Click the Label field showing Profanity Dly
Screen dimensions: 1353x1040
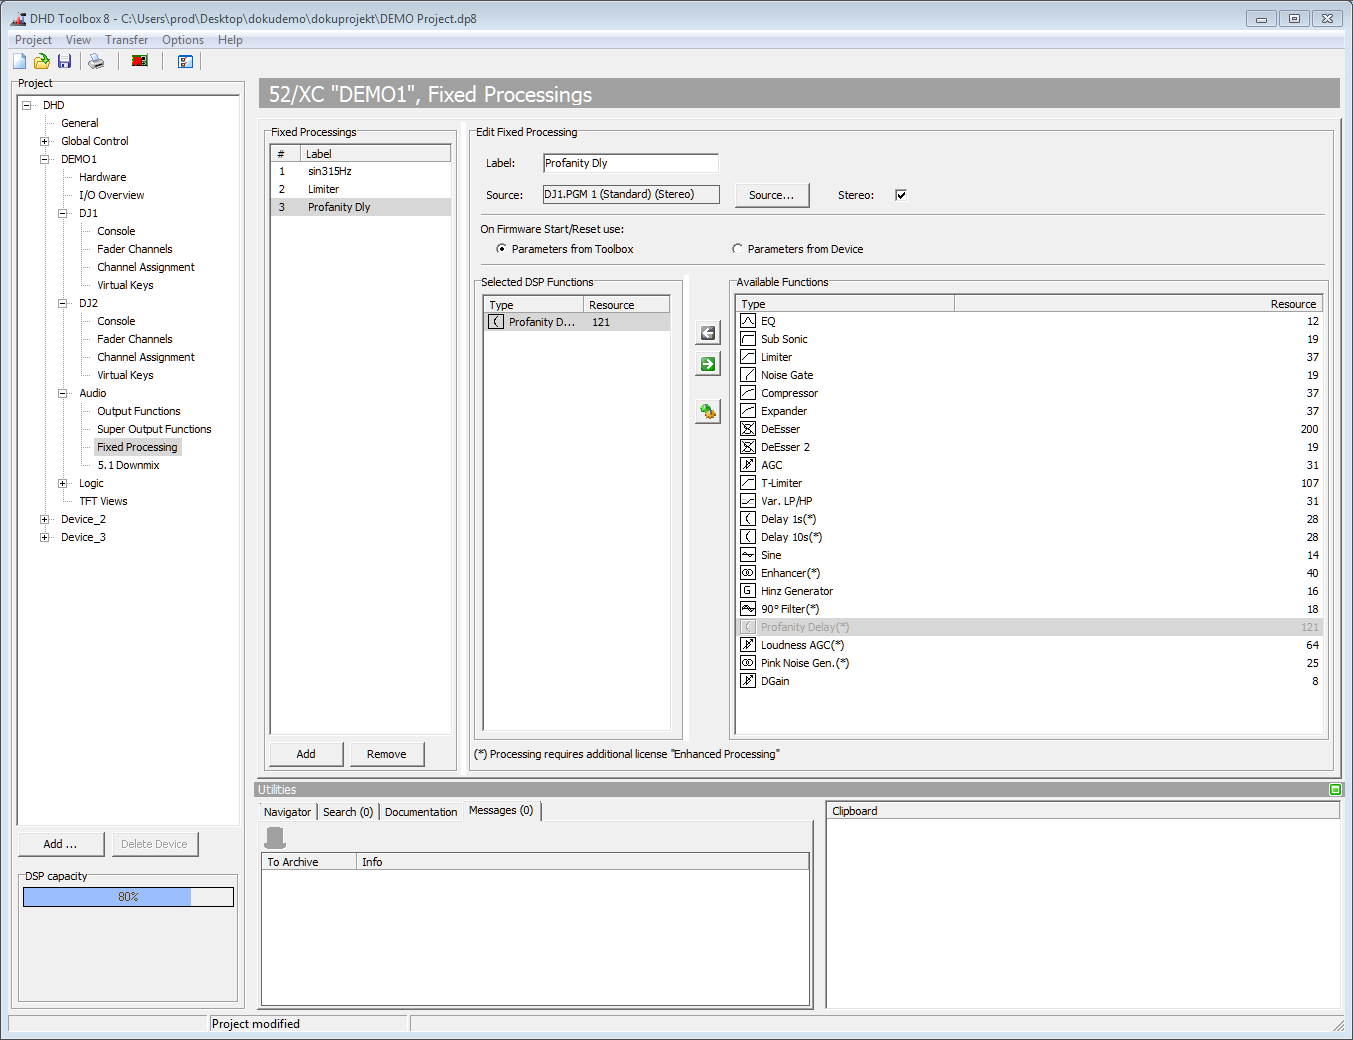tap(630, 162)
